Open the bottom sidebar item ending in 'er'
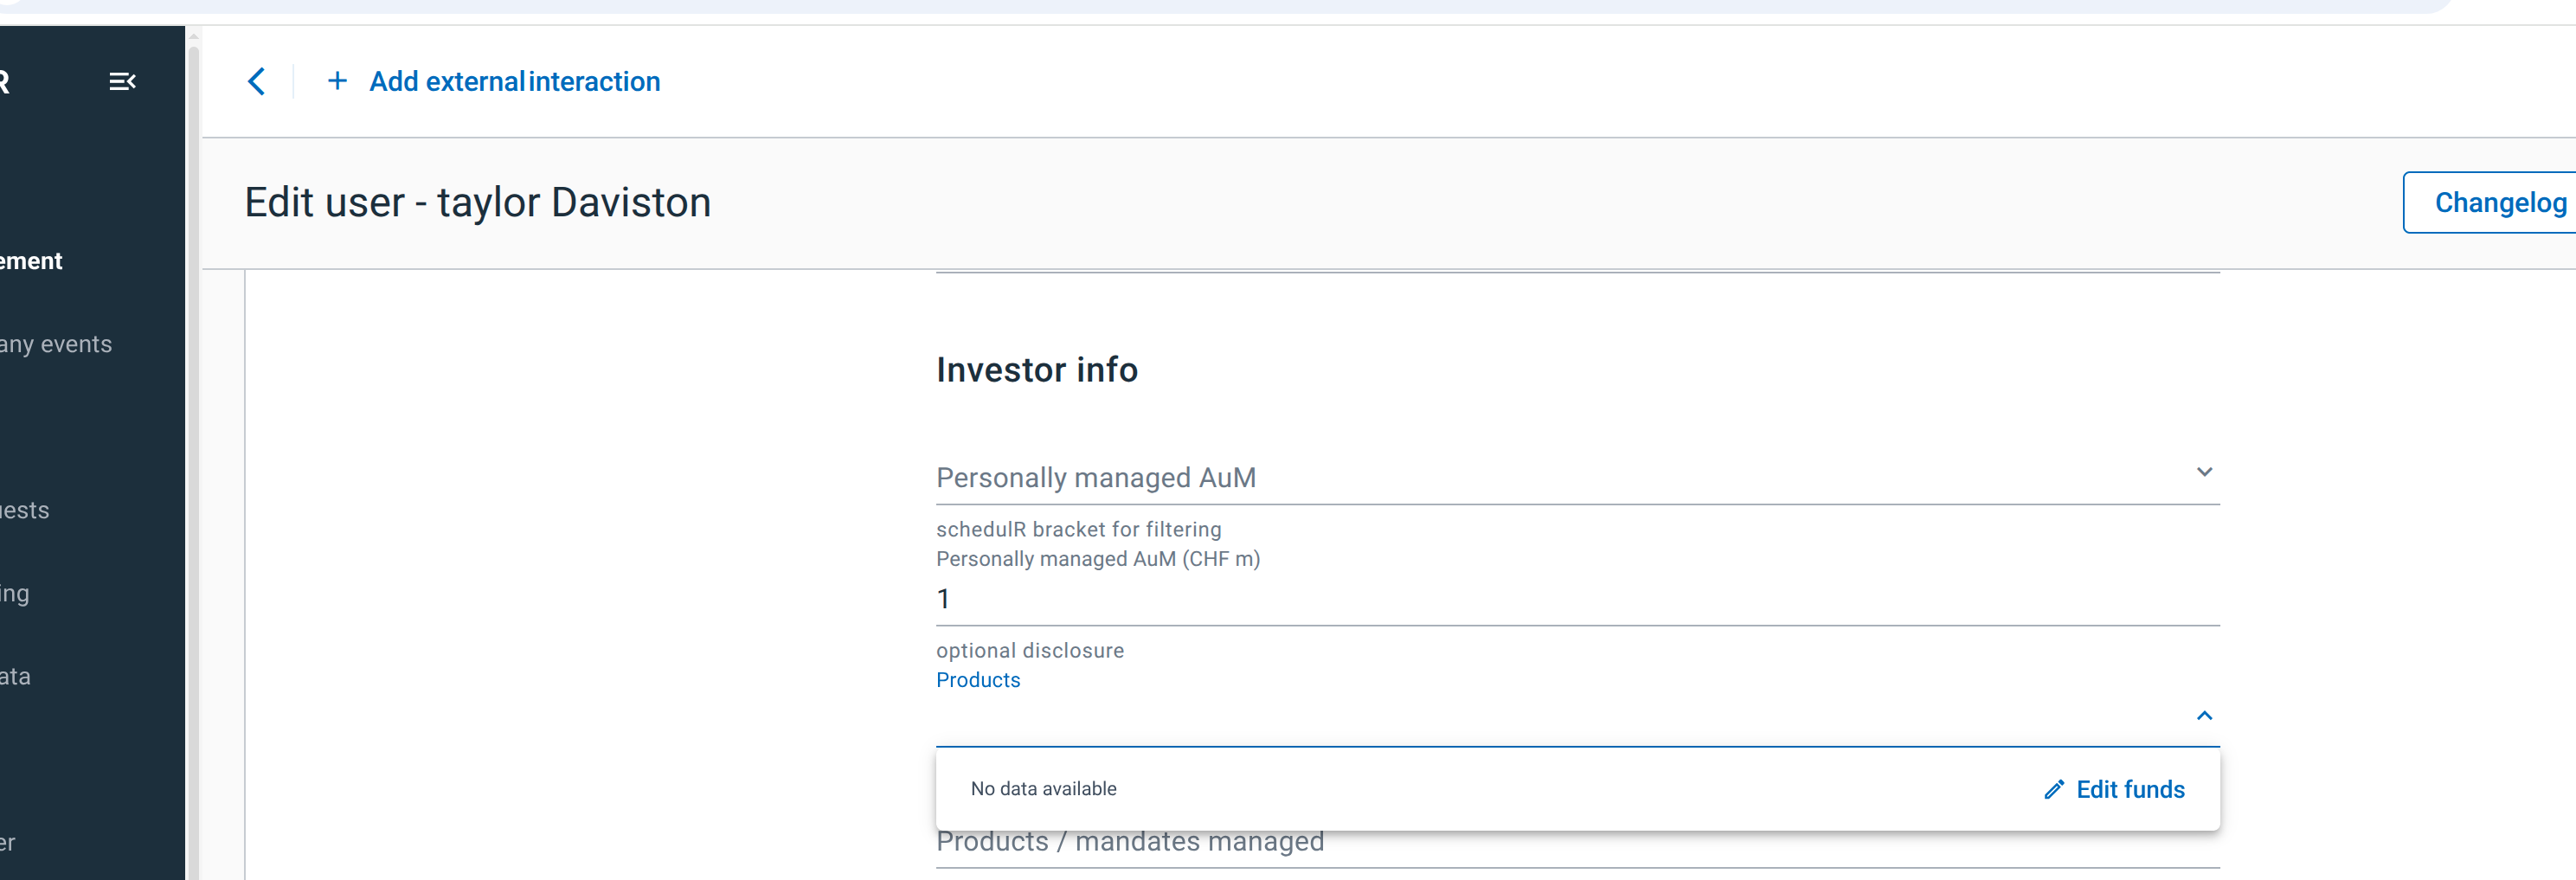The width and height of the screenshot is (2576, 880). tap(8, 843)
